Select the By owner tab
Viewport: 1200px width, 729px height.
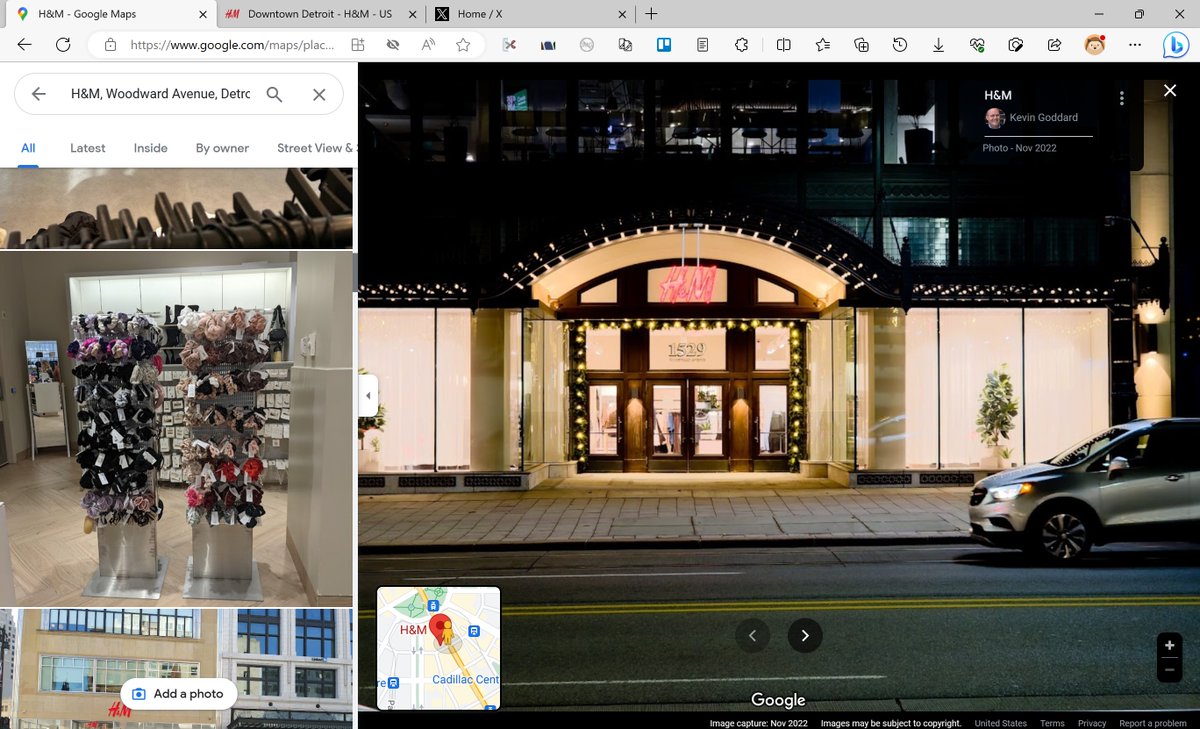coord(222,148)
